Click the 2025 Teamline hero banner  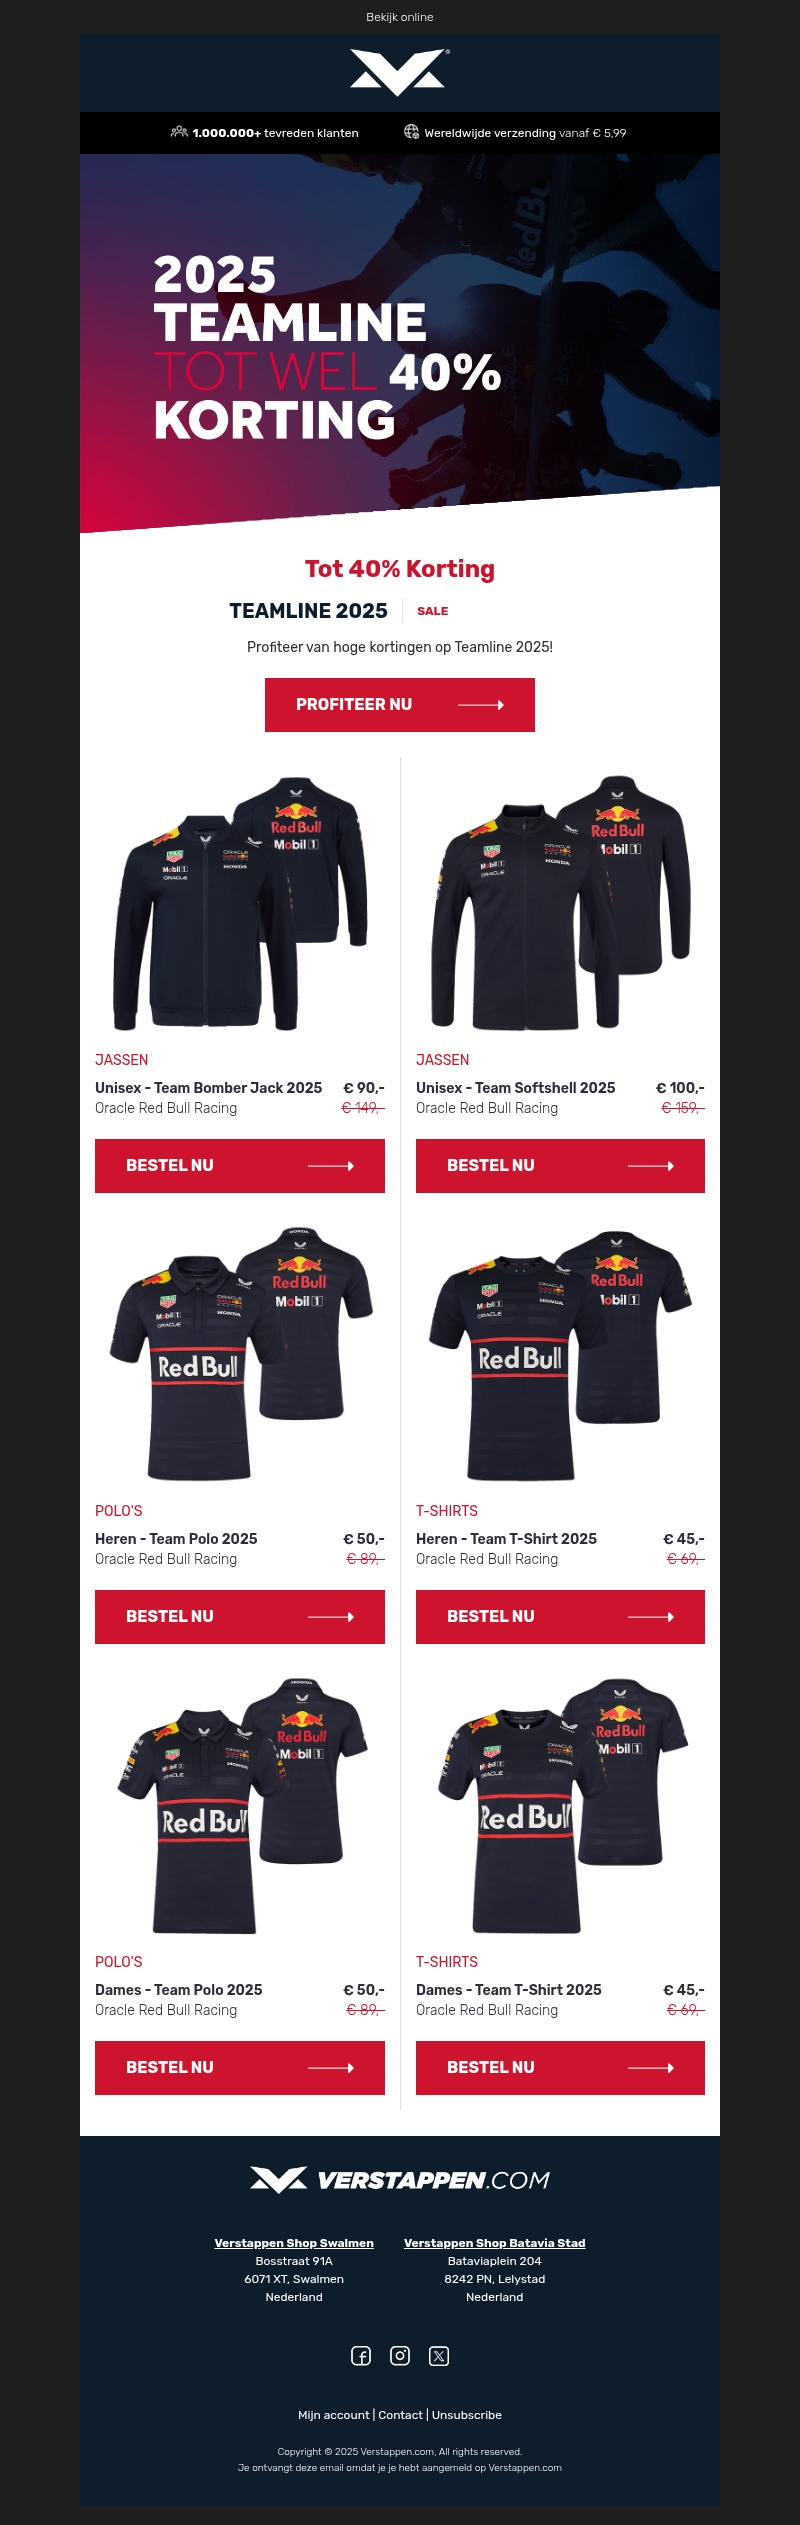(400, 343)
